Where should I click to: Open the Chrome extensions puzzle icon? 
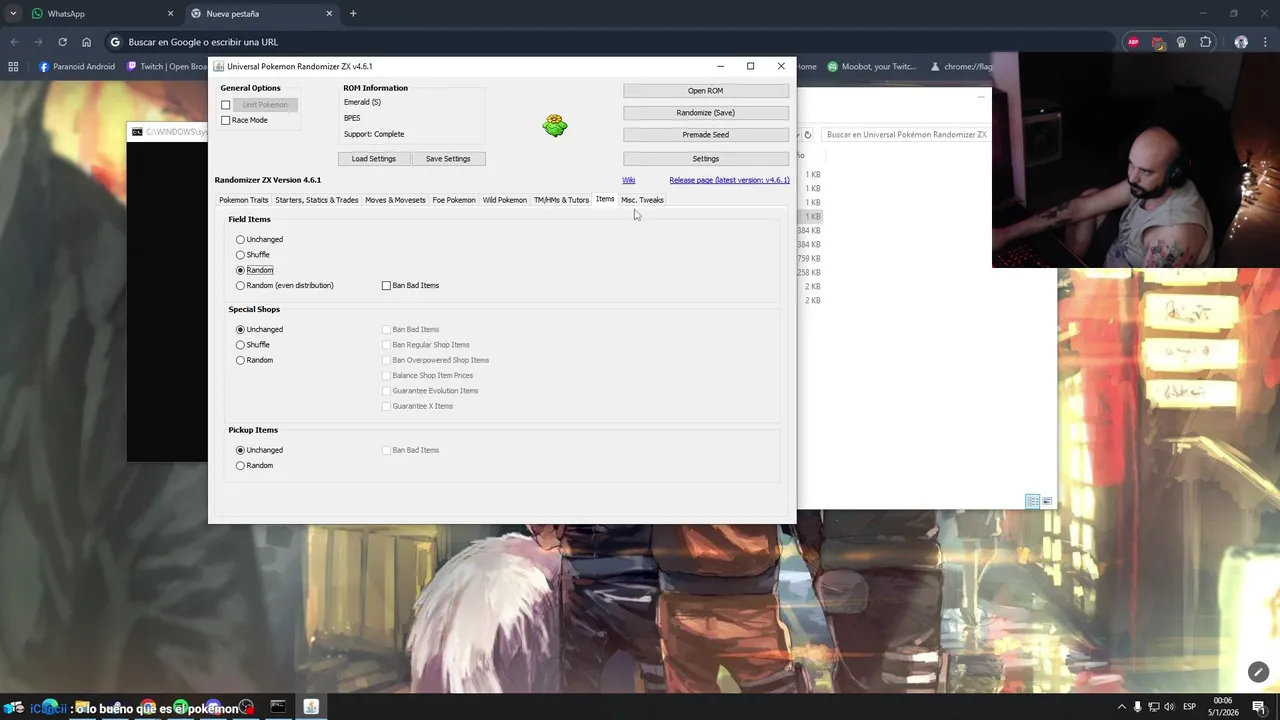click(x=1206, y=42)
